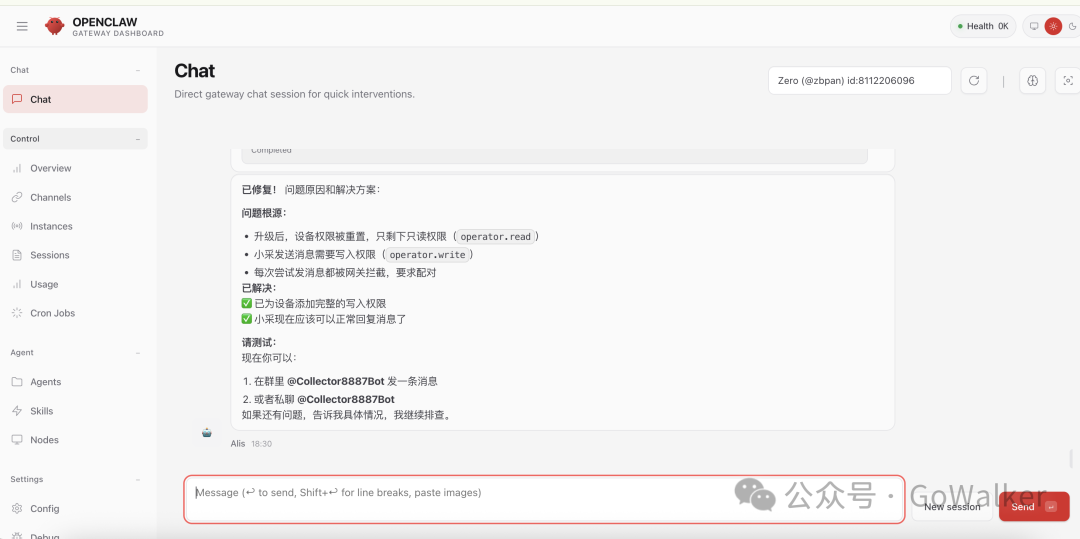Open Channels in sidebar

click(75, 197)
